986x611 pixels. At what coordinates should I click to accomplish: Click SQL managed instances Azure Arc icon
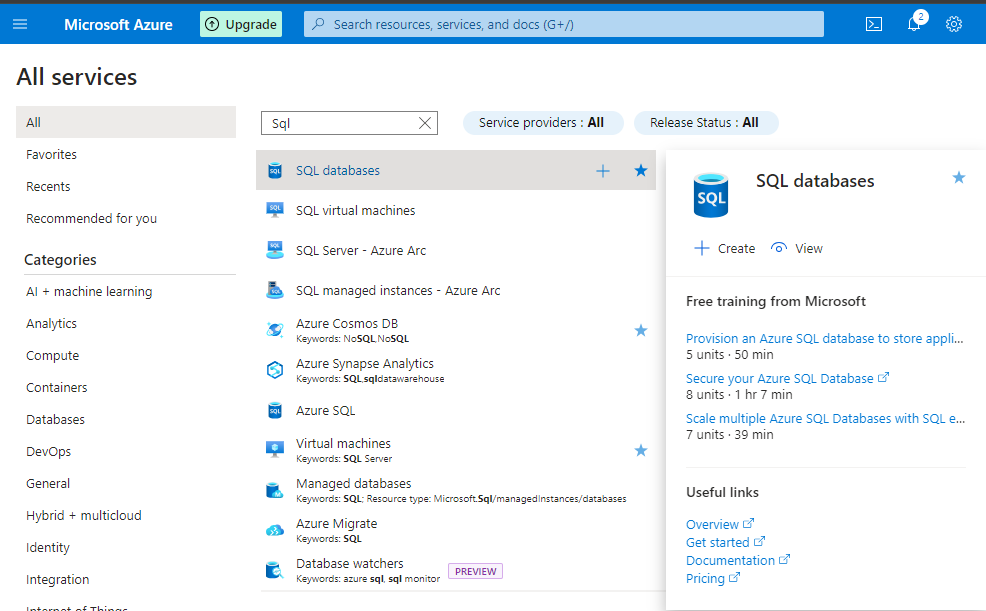[x=275, y=290]
